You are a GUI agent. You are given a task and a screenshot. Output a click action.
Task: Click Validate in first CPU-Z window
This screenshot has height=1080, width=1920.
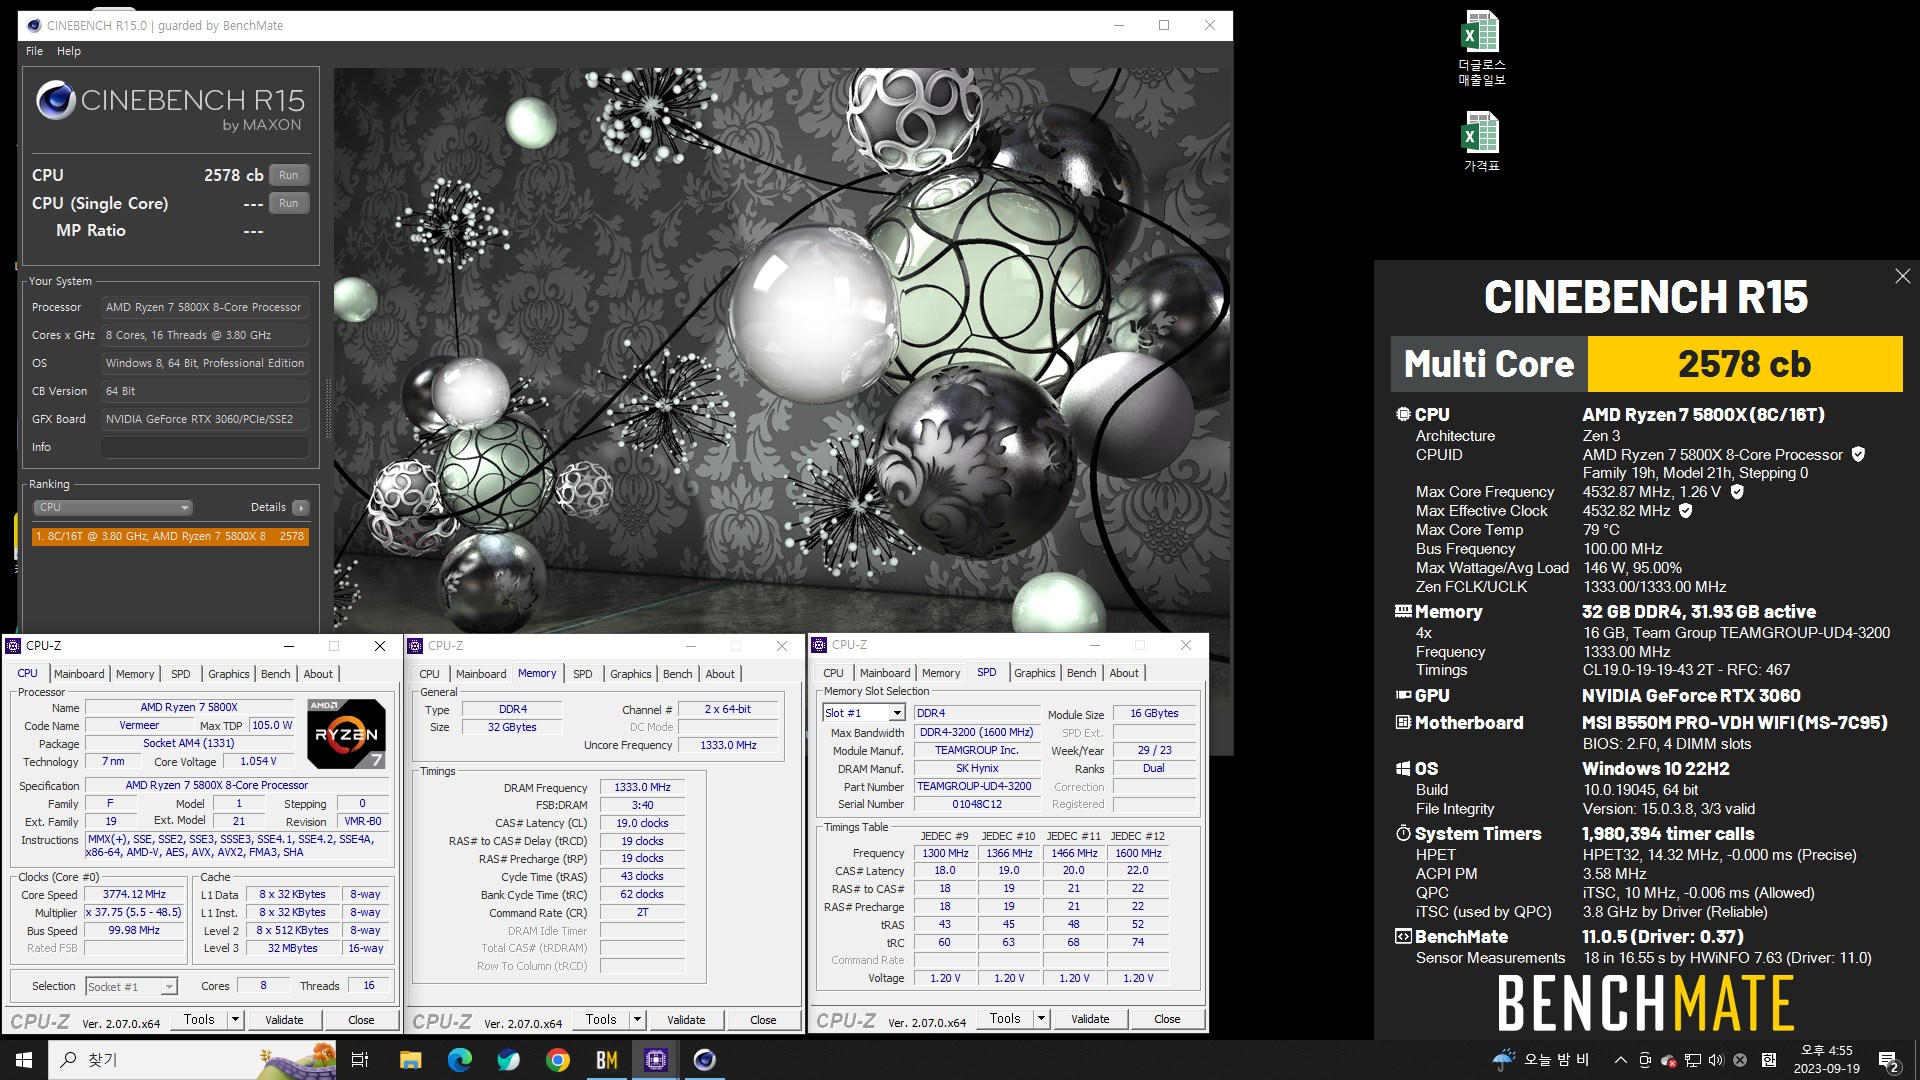284,1020
